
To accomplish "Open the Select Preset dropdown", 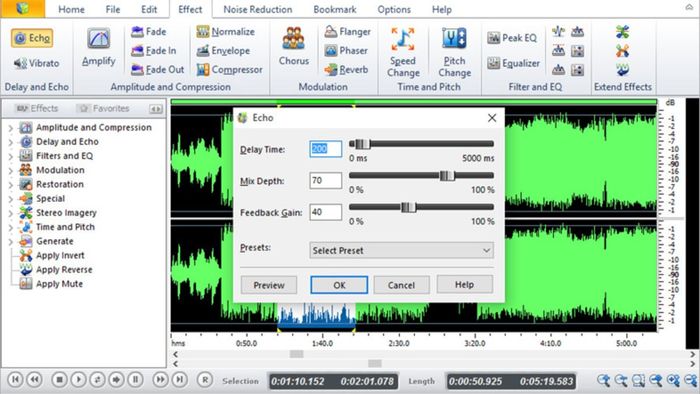I will (x=401, y=250).
